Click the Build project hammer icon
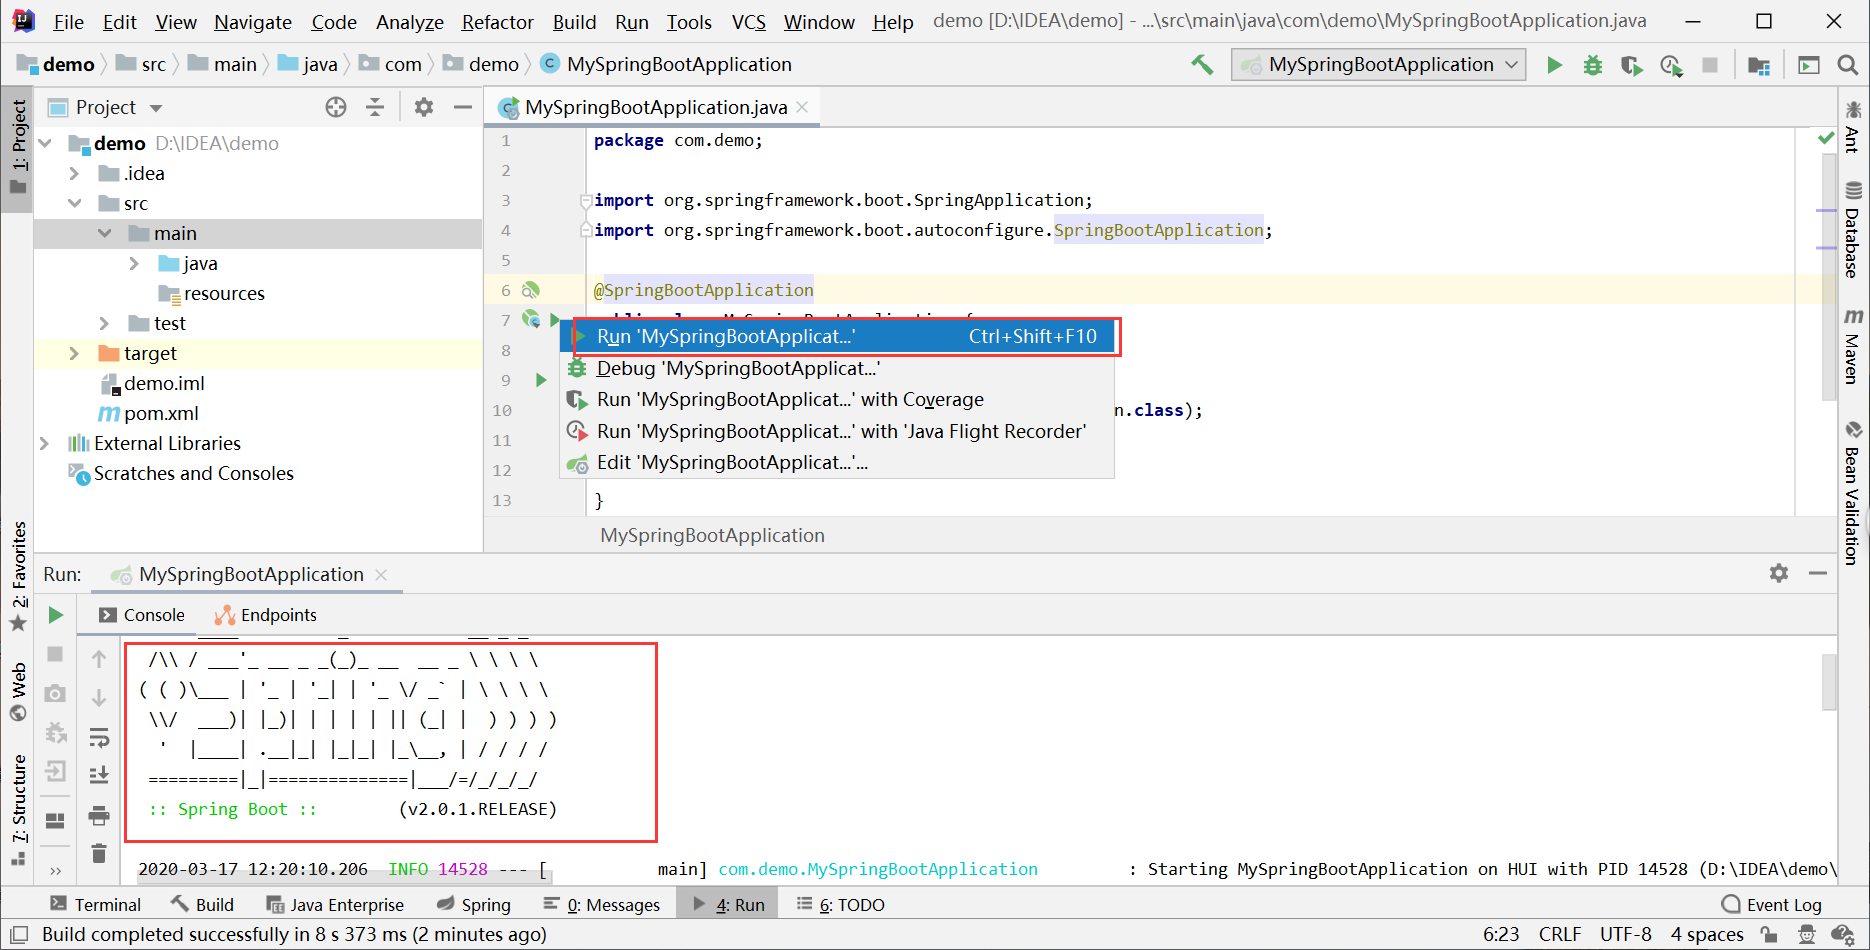The height and width of the screenshot is (950, 1870). [1202, 65]
